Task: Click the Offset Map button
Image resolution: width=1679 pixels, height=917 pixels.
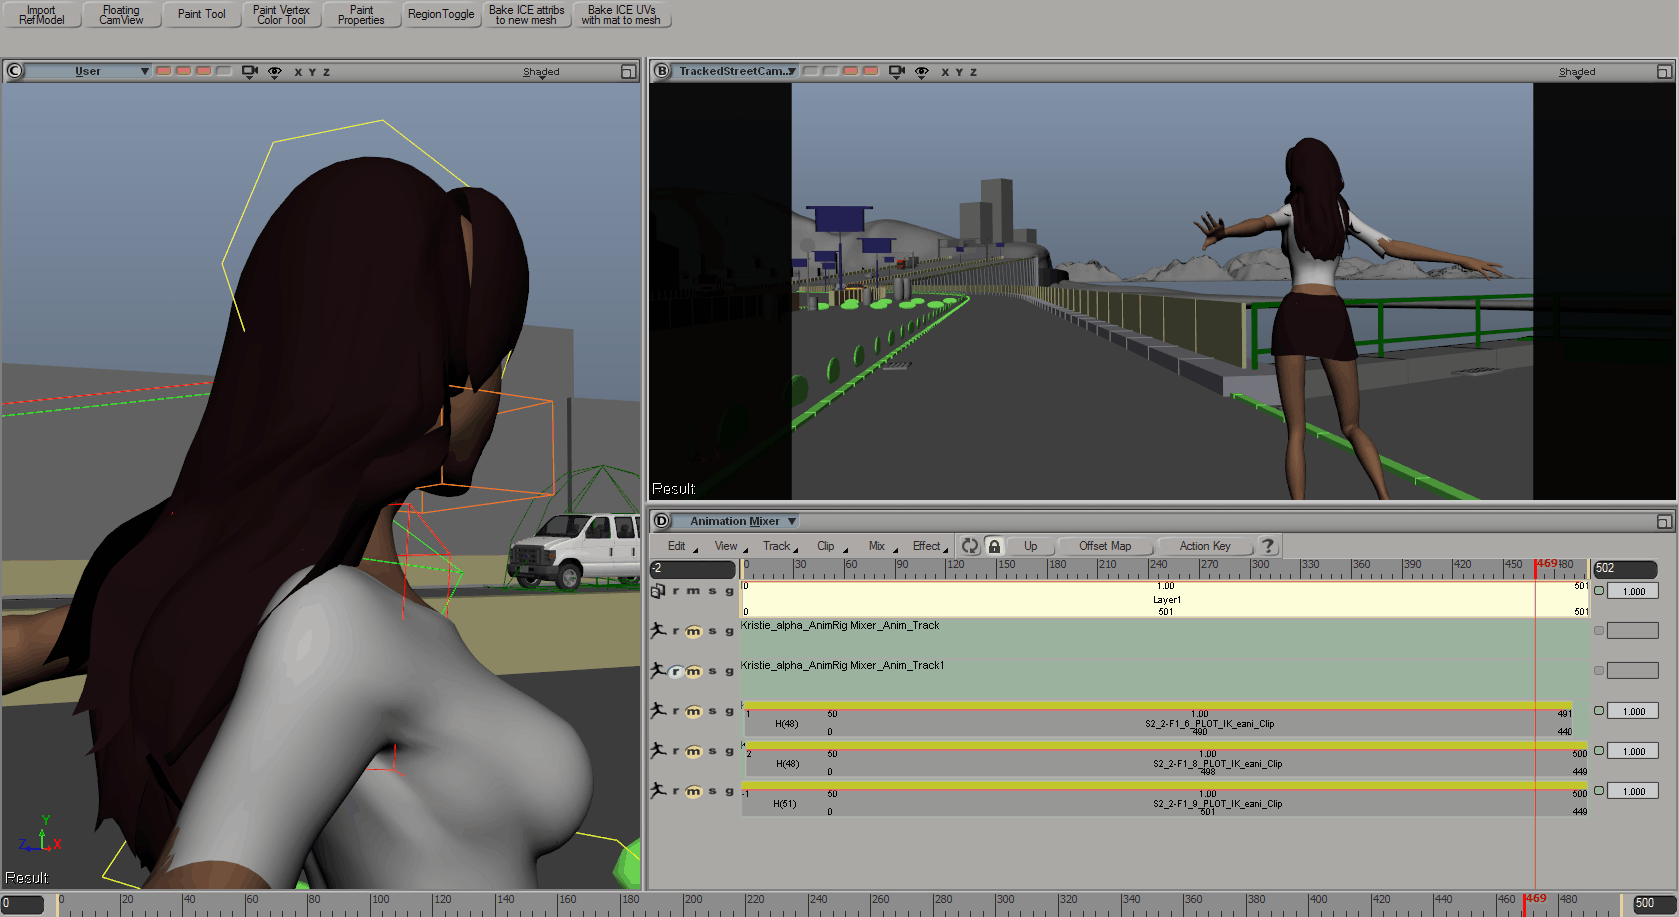Action: pos(1105,546)
